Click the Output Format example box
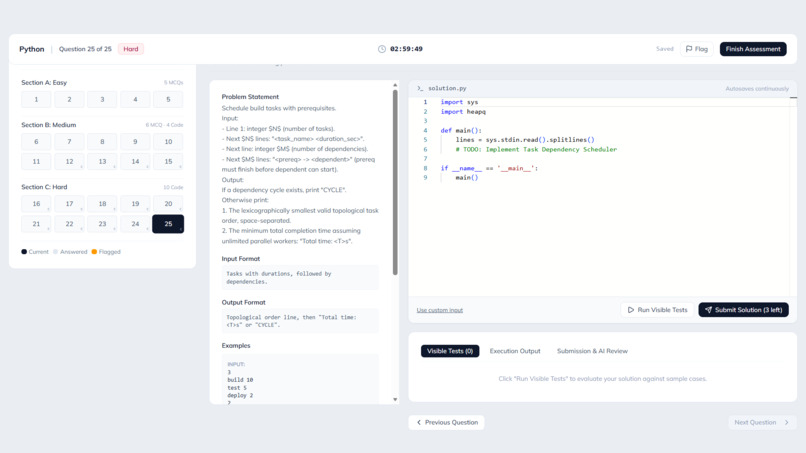Image resolution: width=806 pixels, height=453 pixels. tap(300, 321)
